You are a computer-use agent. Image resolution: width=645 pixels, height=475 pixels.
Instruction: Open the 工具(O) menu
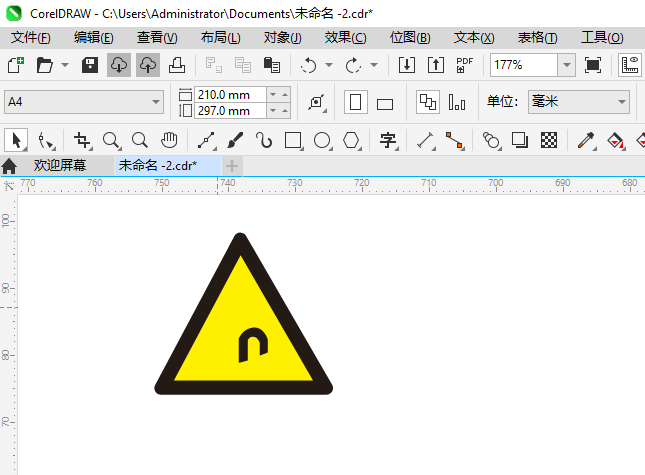(x=602, y=38)
